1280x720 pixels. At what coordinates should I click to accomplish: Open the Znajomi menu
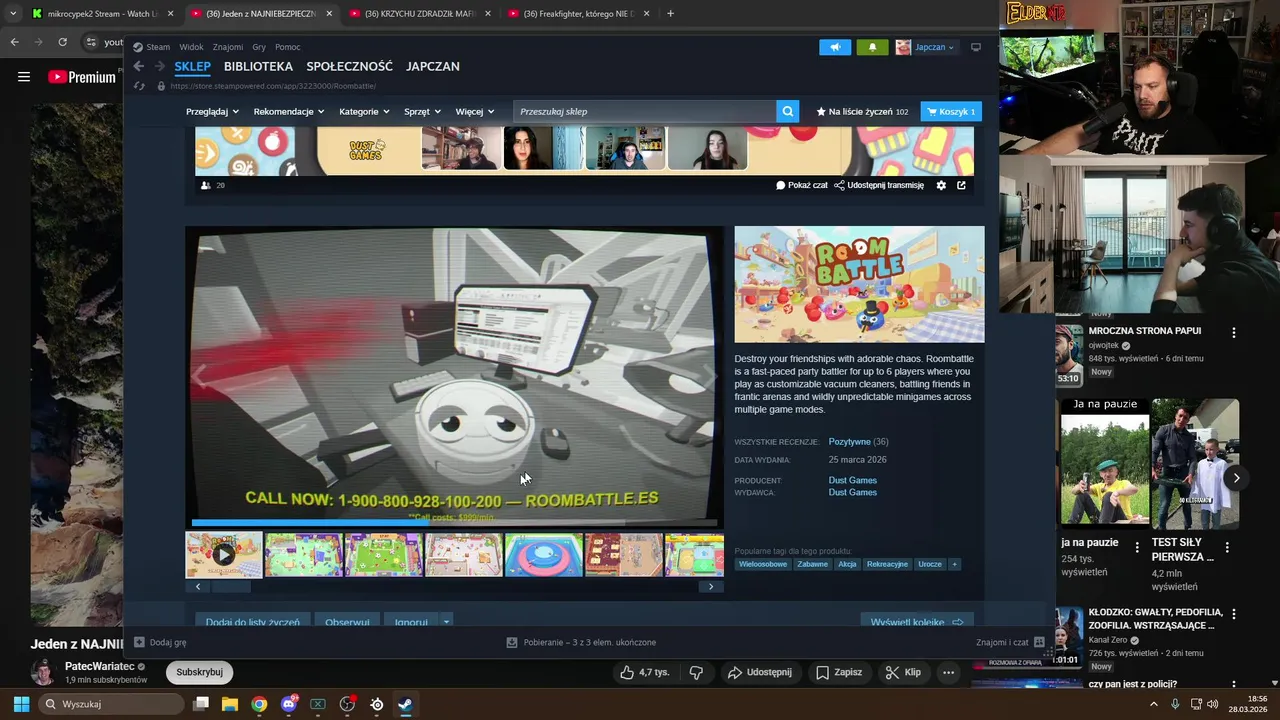(x=228, y=47)
